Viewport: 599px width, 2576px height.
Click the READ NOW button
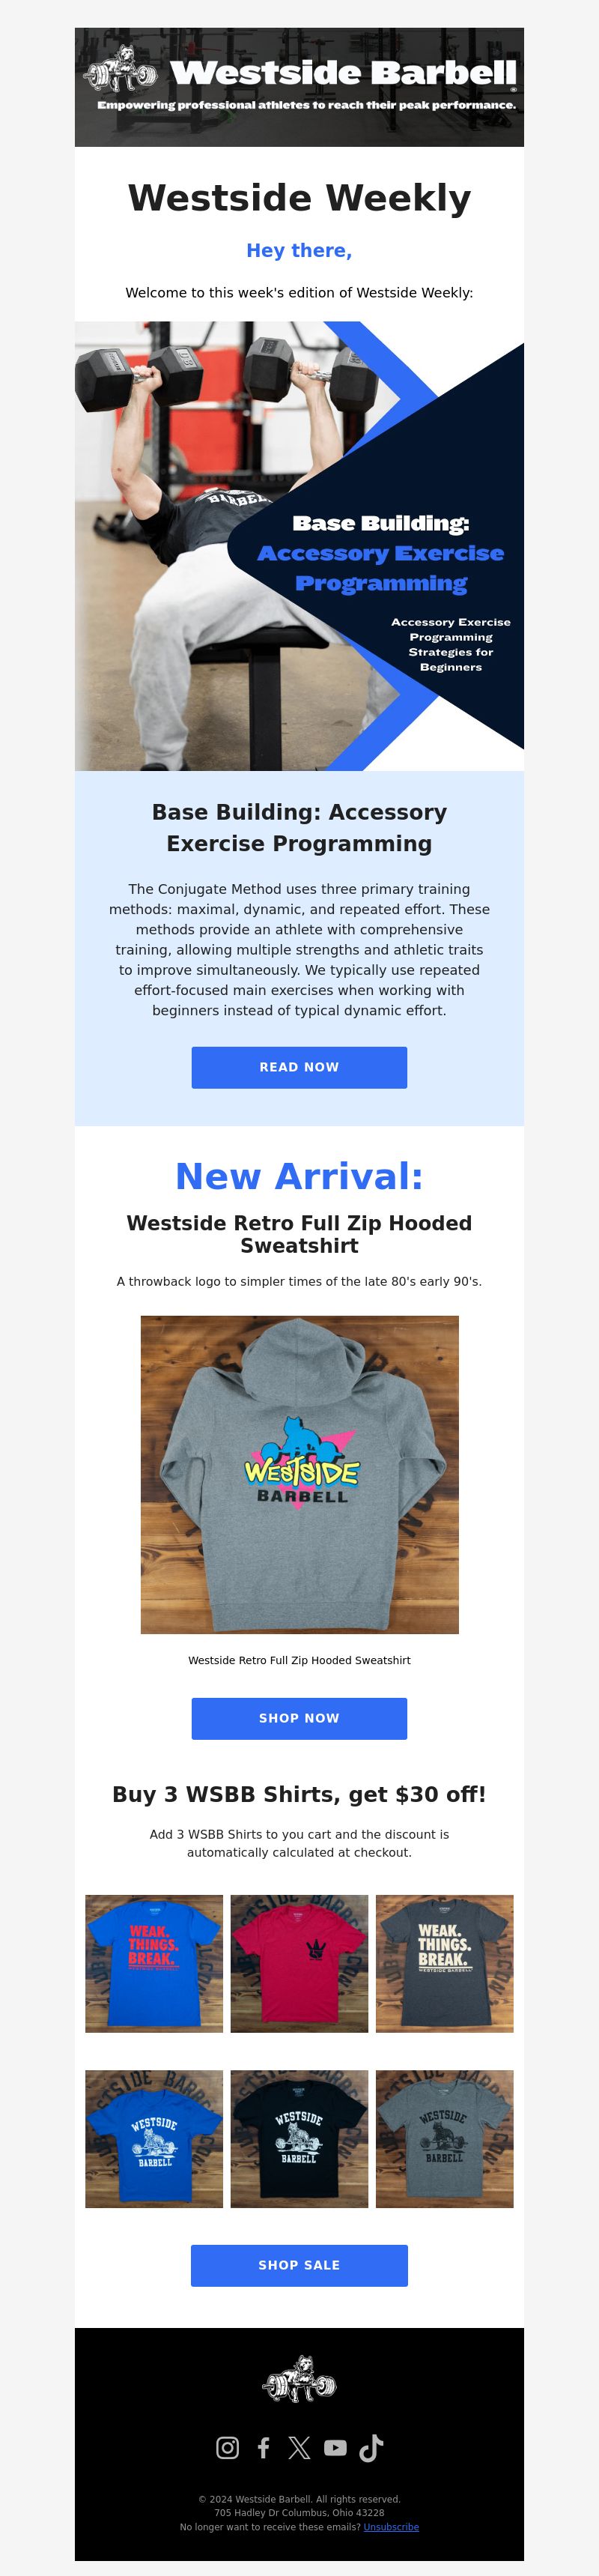coord(299,1067)
